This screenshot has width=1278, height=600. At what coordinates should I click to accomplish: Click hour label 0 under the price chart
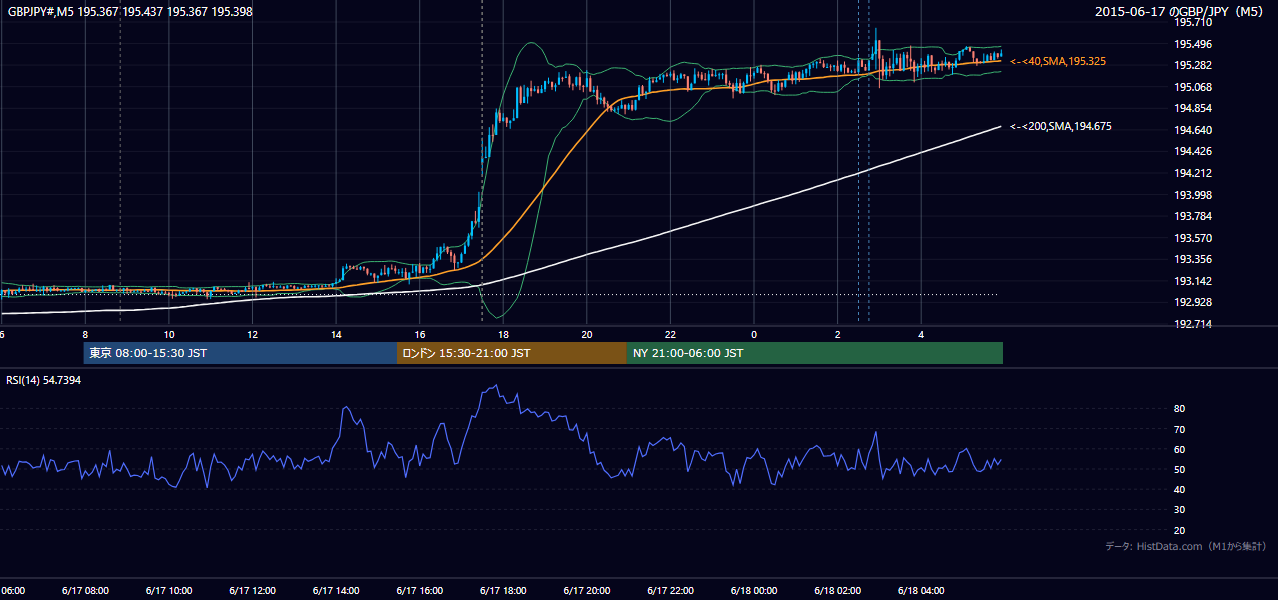(x=754, y=334)
